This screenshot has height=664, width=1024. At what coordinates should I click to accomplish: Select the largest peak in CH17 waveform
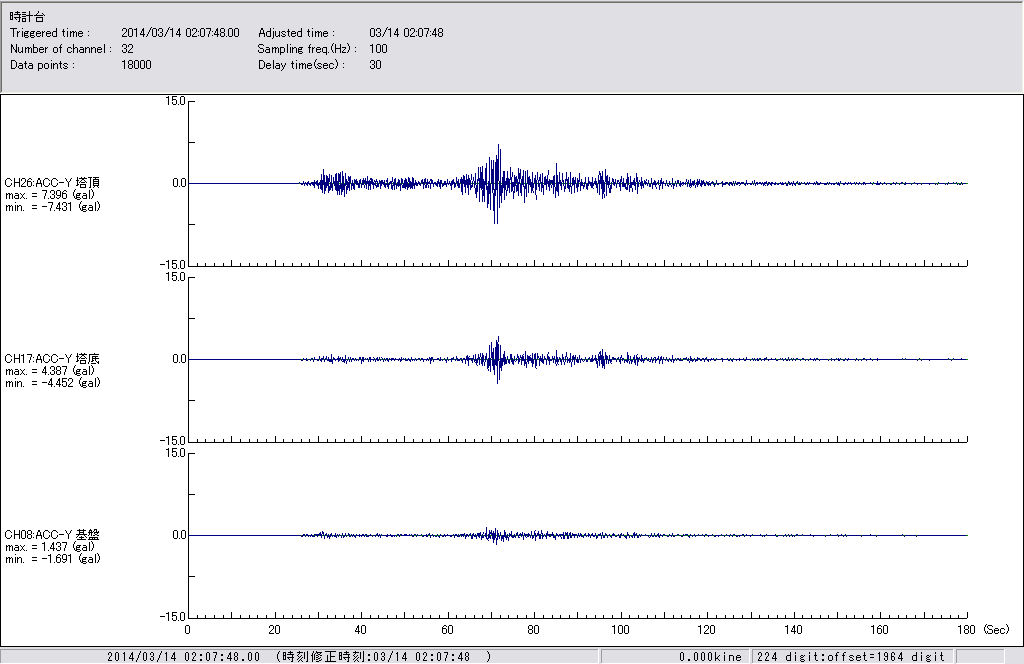497,339
